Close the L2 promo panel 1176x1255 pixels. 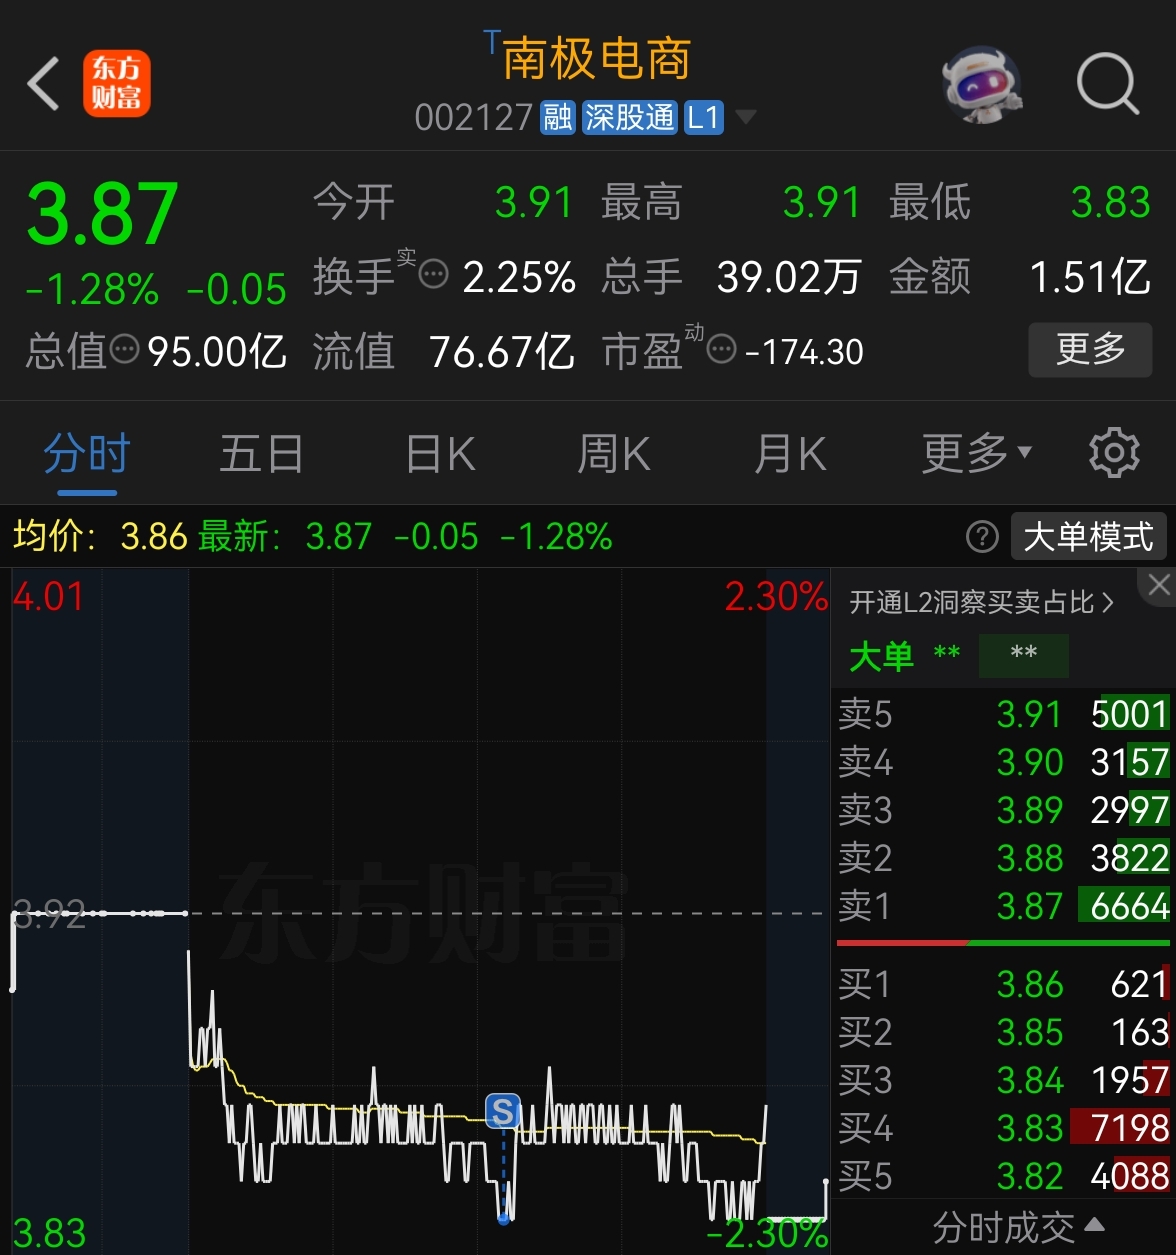tap(1159, 585)
